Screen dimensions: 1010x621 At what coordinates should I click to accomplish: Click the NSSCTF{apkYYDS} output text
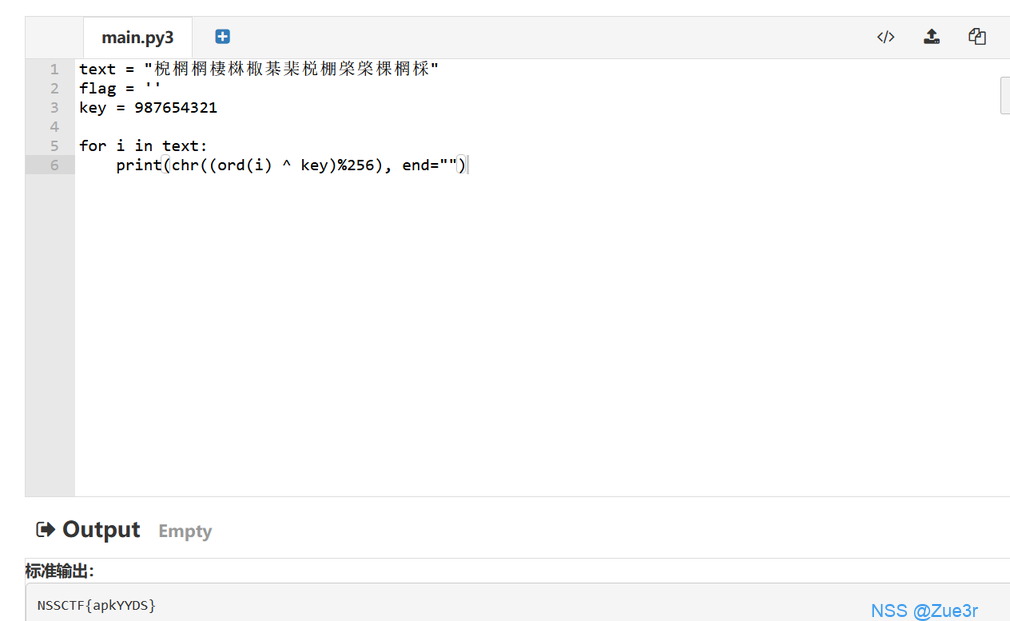click(x=97, y=606)
